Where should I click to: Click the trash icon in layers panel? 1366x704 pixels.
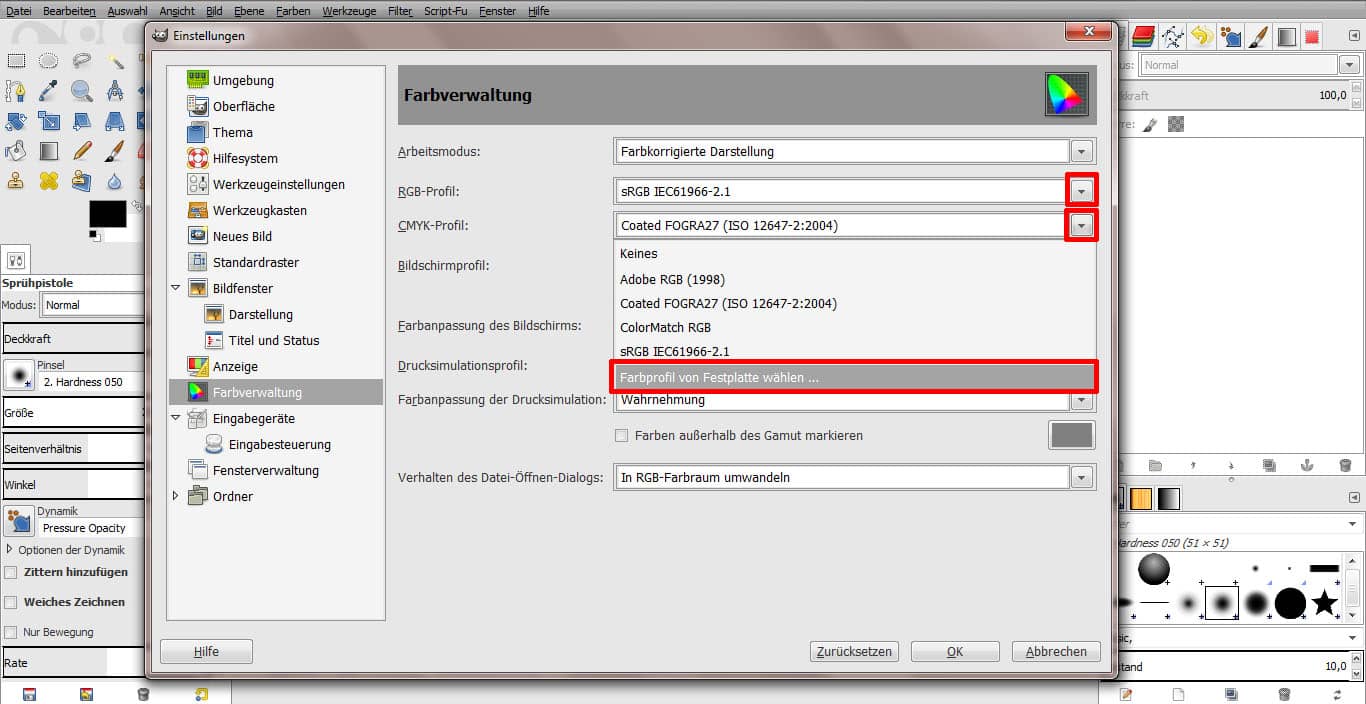(1345, 465)
